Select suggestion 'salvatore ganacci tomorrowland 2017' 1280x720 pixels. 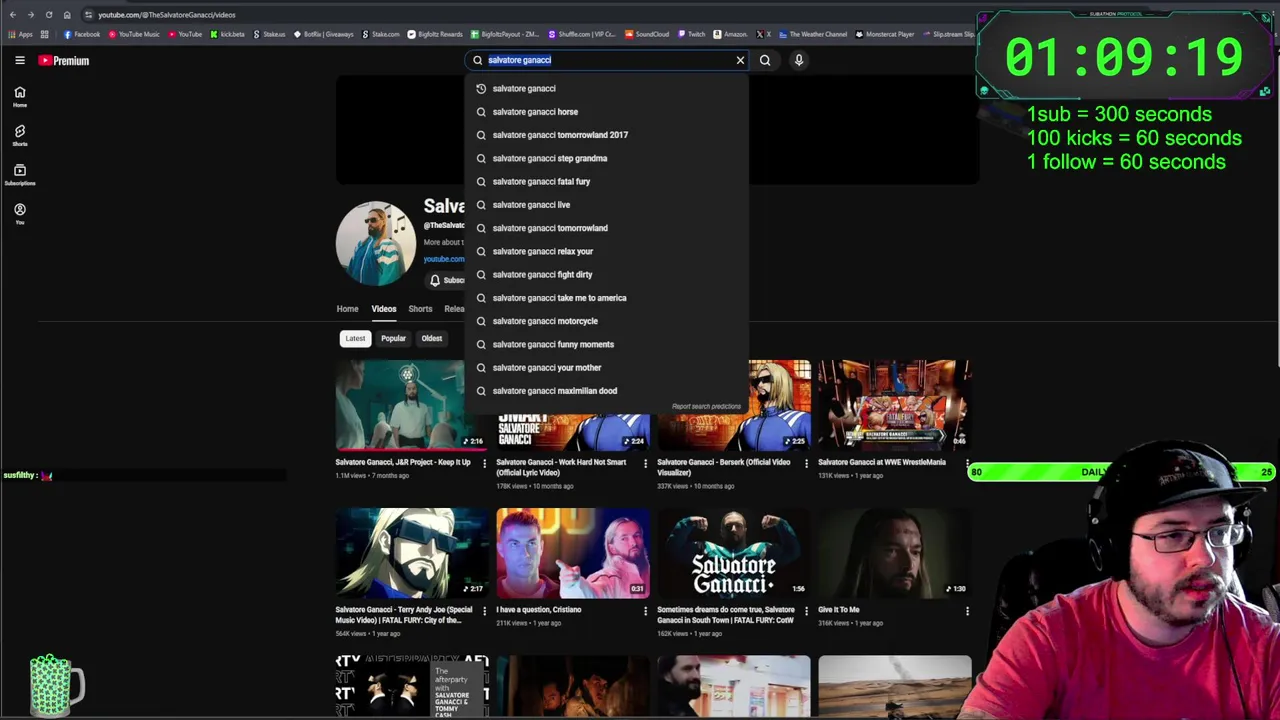[607, 135]
